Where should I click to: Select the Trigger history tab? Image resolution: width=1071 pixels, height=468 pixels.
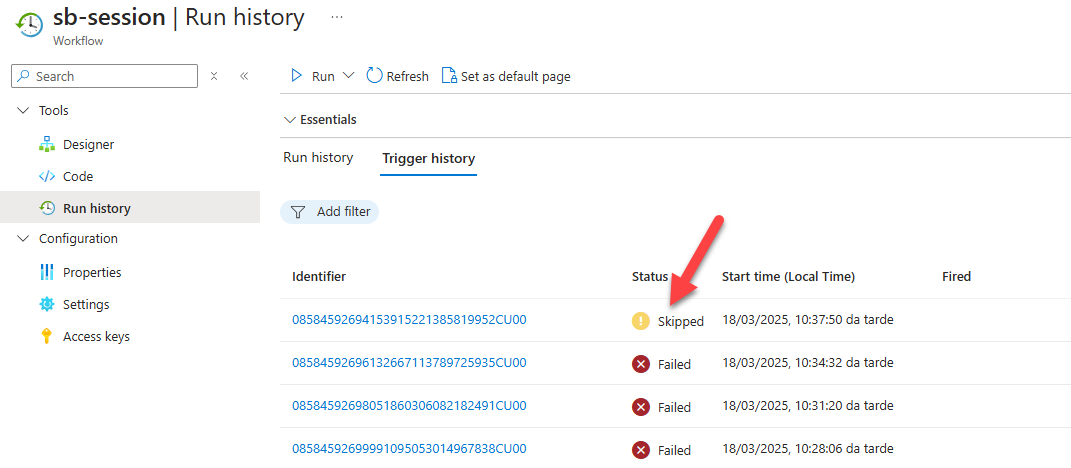(428, 159)
